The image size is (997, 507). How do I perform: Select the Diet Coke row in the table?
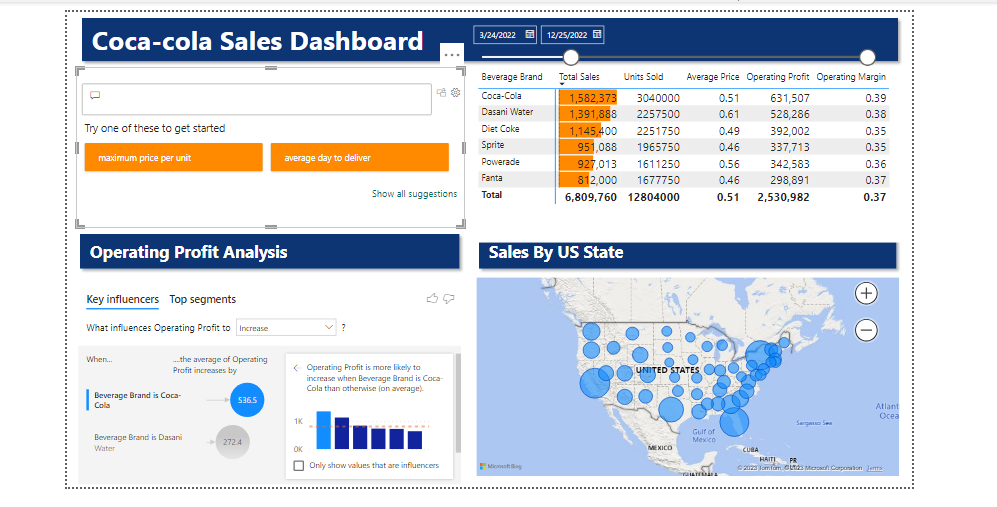684,130
